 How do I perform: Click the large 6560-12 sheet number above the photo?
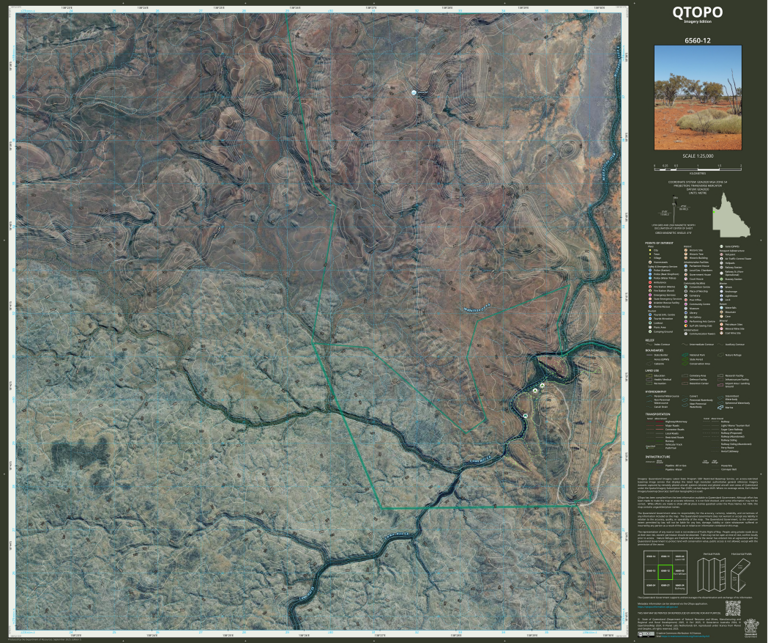tap(697, 41)
